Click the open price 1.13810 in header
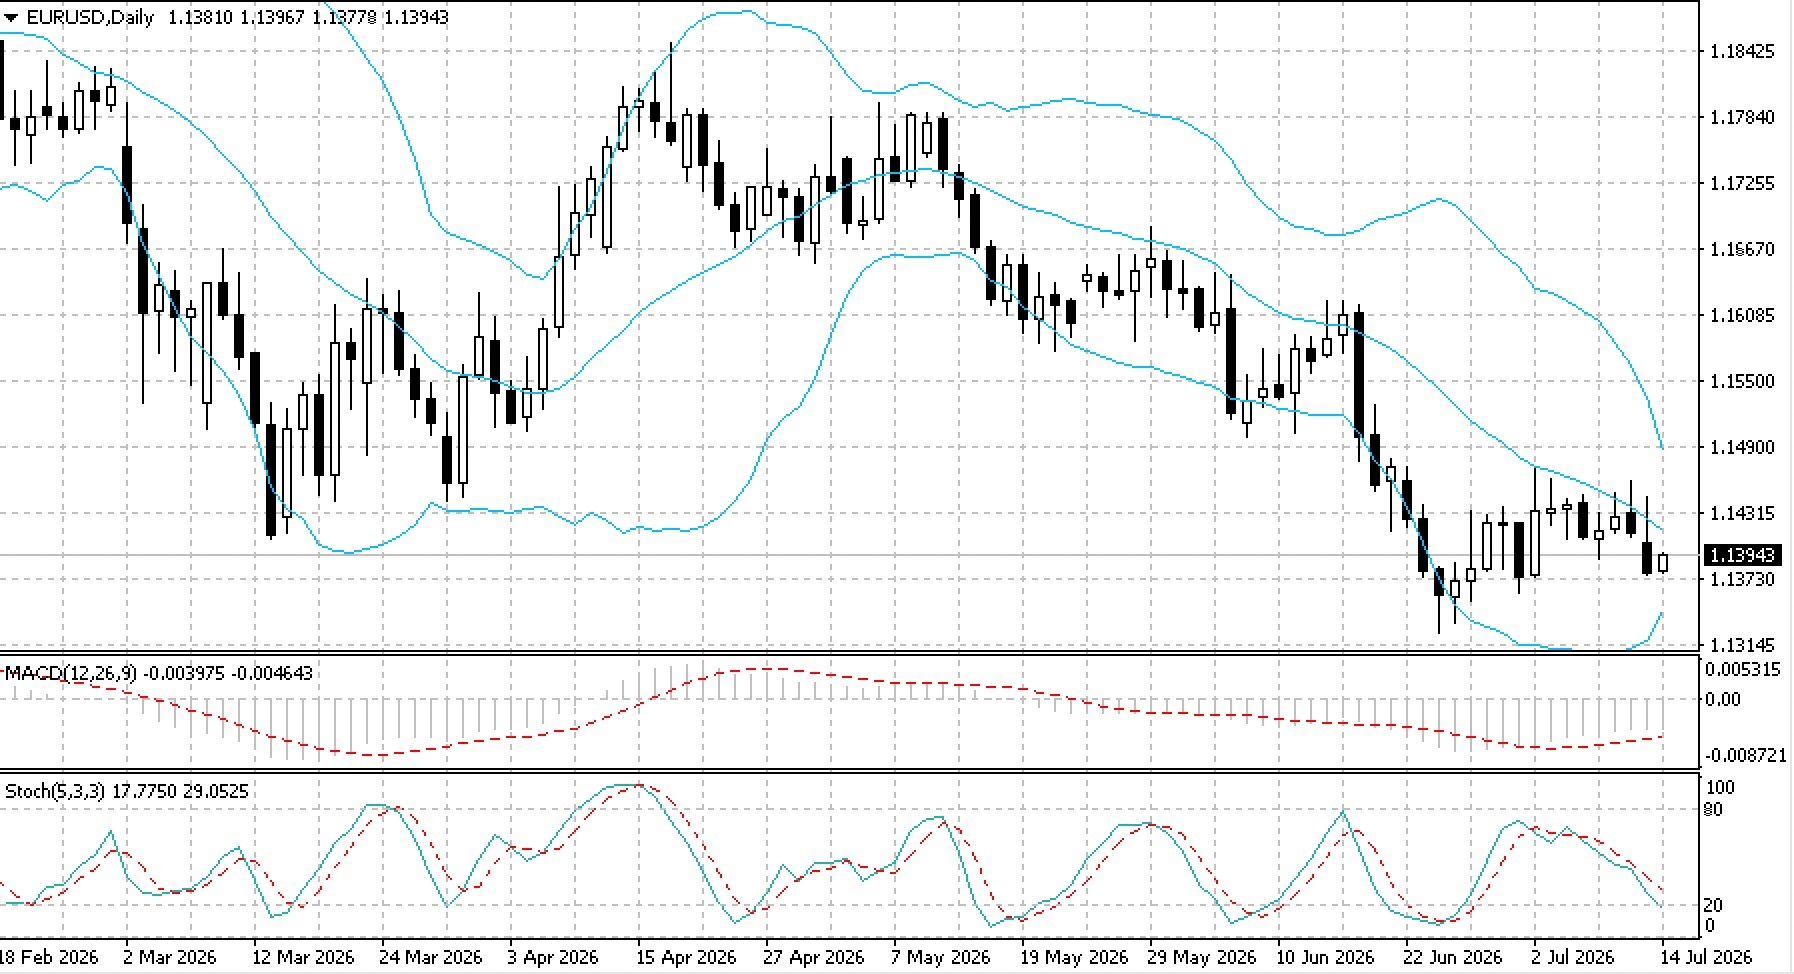 (199, 17)
